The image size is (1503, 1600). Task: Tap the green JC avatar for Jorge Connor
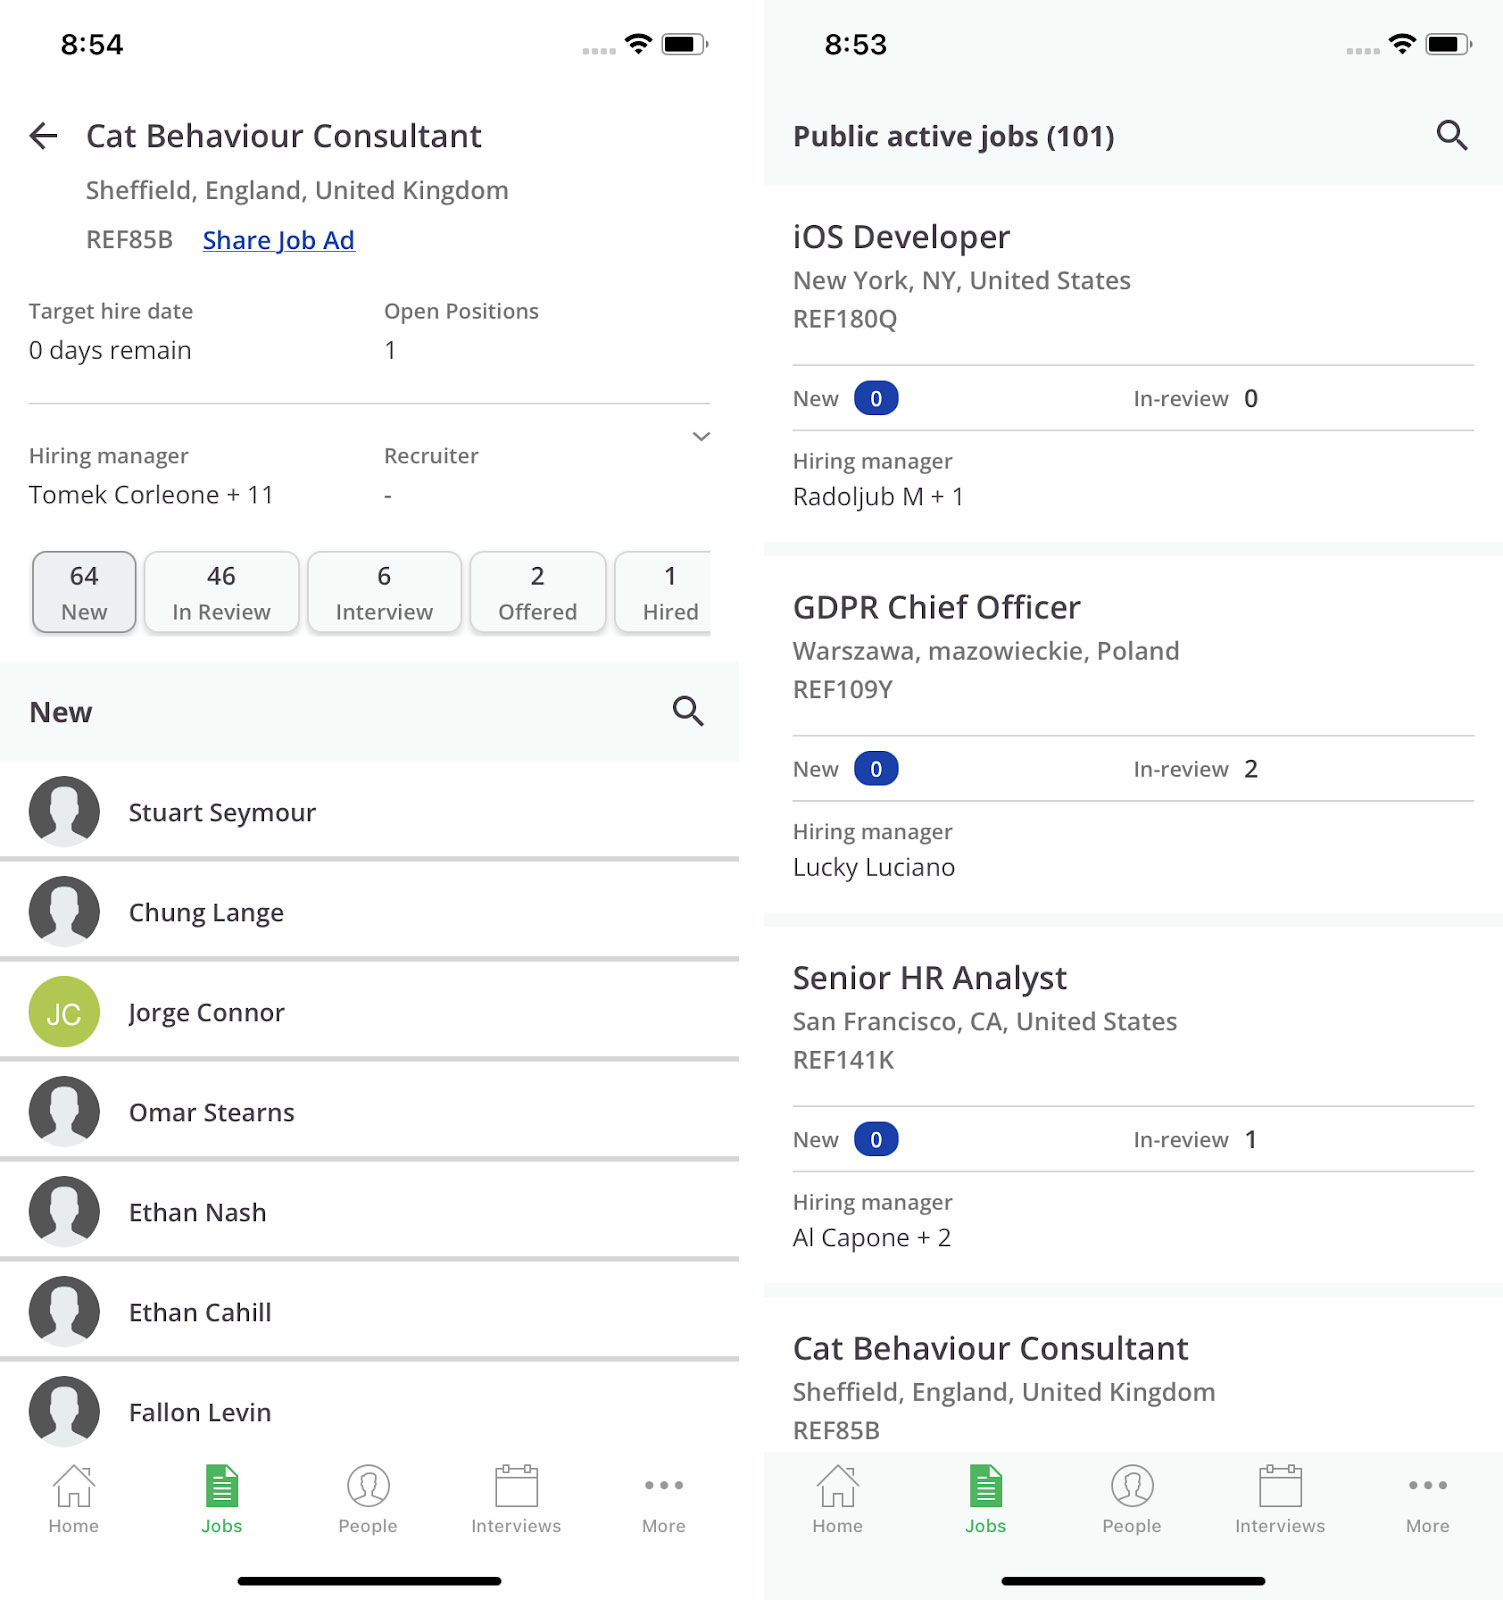[x=64, y=1012]
